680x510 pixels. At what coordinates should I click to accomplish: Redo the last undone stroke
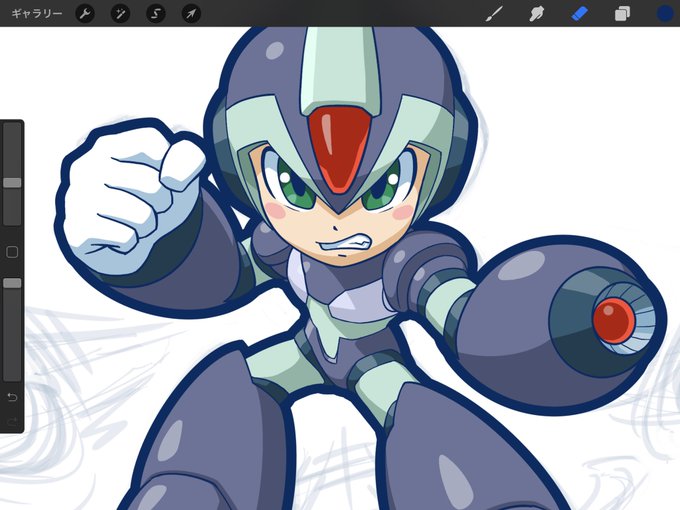tap(12, 421)
